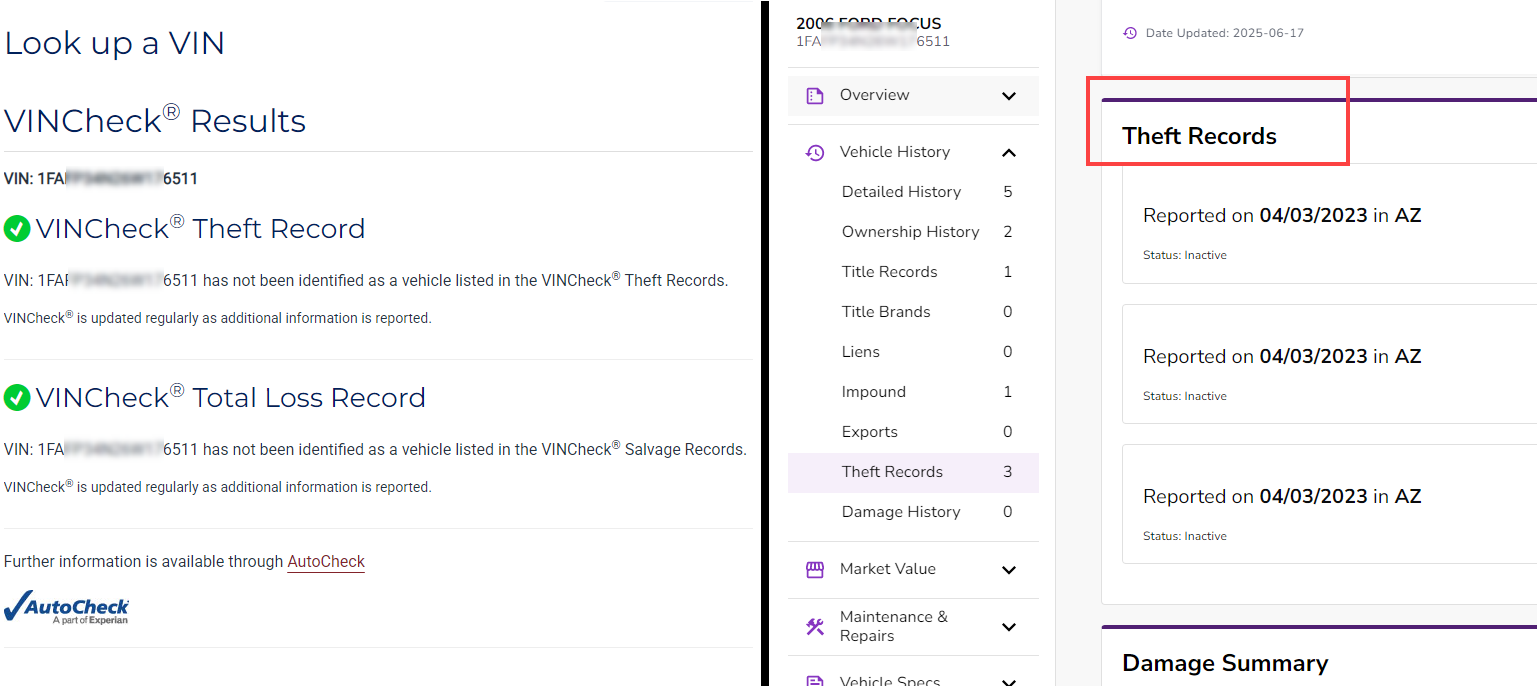
Task: Open the Overview menu section
Action: pyautogui.click(x=913, y=96)
